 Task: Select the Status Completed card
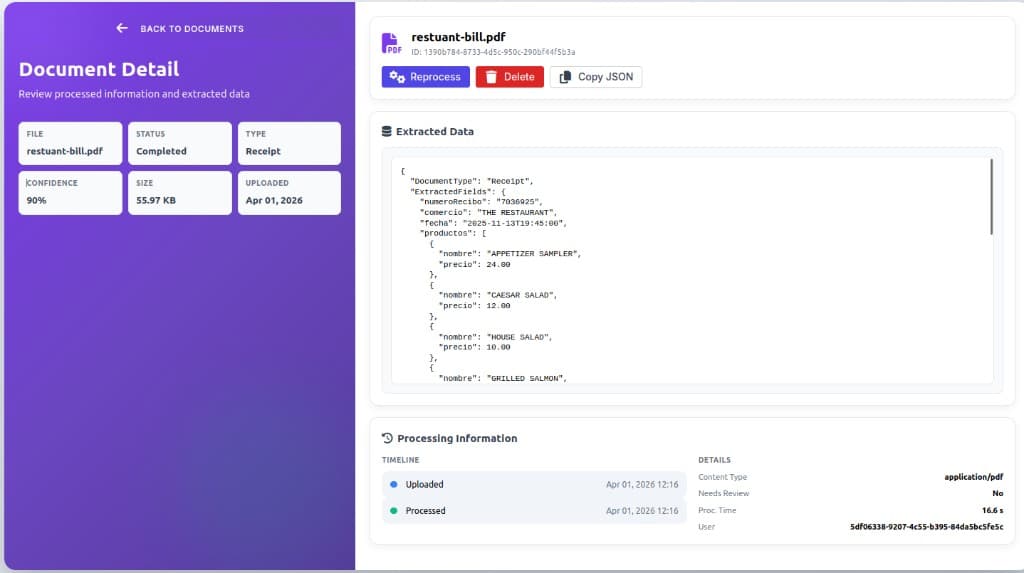[179, 143]
